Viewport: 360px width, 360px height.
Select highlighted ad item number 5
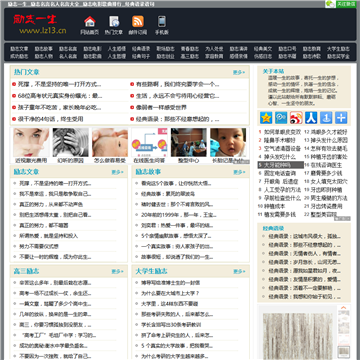pyautogui.click(x=280, y=165)
